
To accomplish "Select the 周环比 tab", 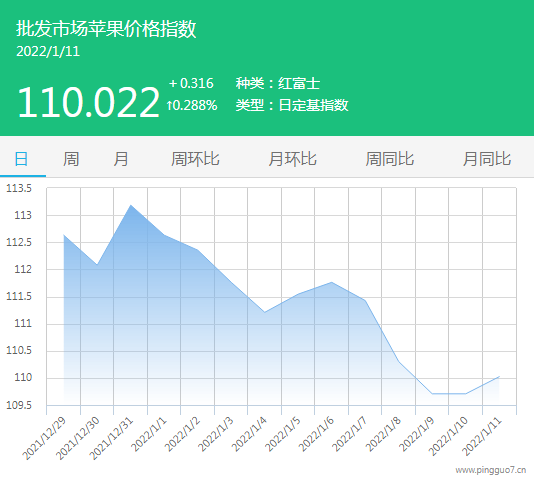I will click(195, 159).
